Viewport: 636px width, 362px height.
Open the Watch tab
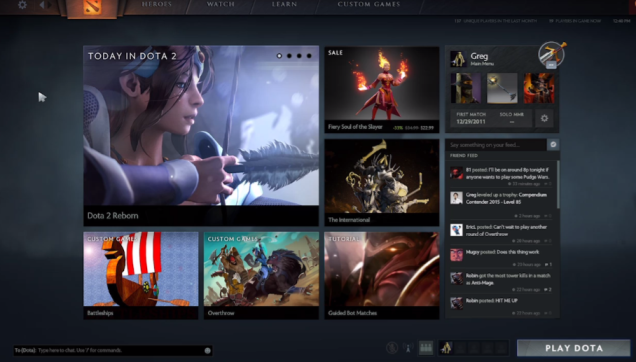coord(221,4)
